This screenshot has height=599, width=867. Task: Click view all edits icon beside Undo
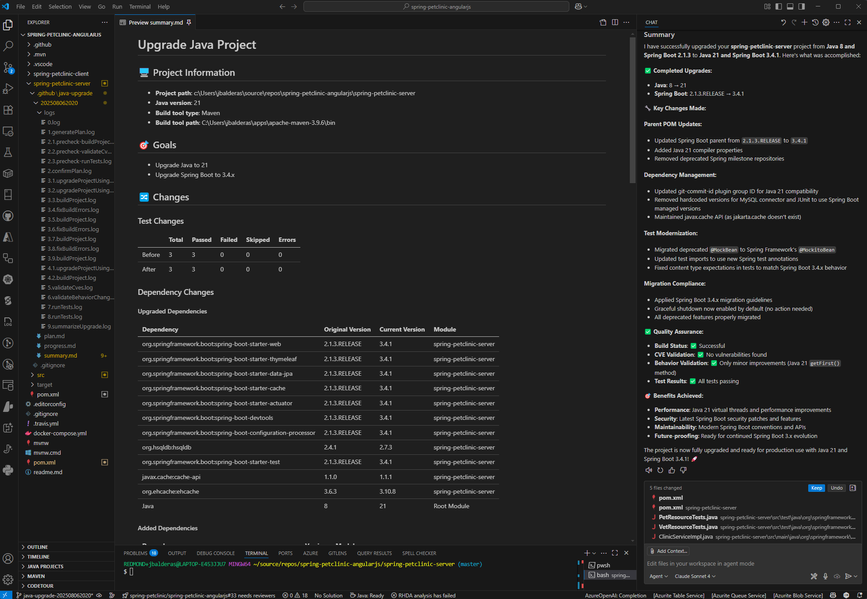853,488
